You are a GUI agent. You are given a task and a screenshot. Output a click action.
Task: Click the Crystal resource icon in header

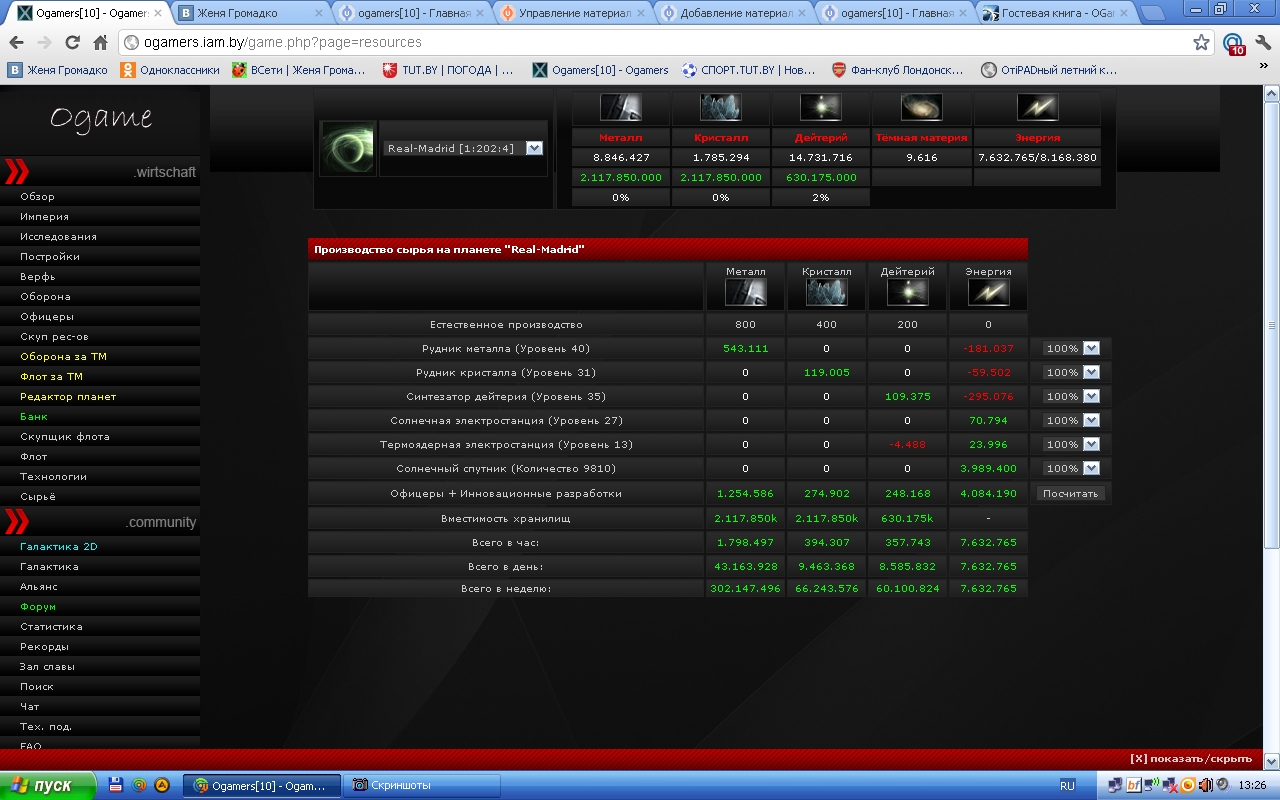(x=721, y=107)
